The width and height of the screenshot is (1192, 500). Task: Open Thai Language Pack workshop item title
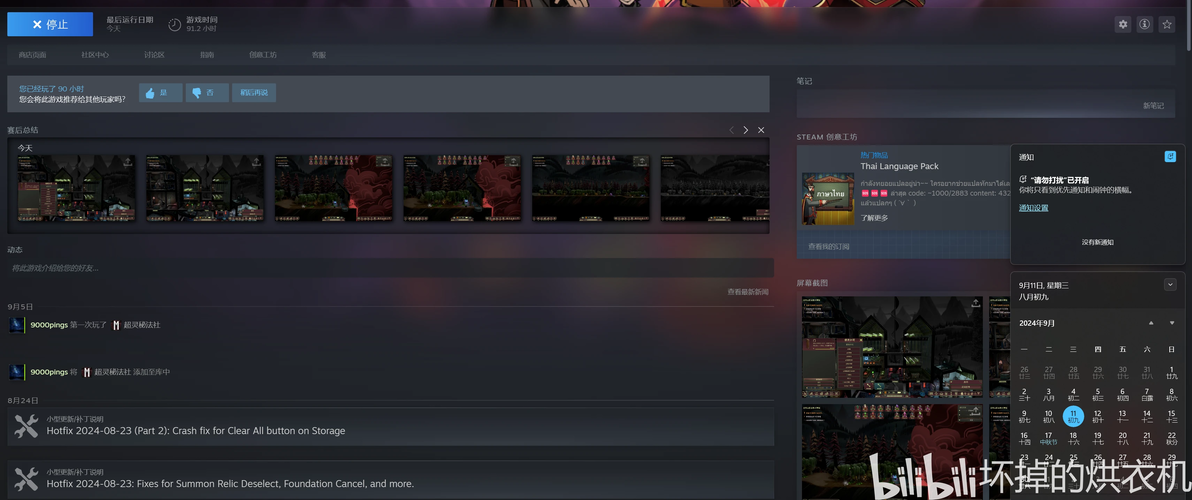point(899,166)
